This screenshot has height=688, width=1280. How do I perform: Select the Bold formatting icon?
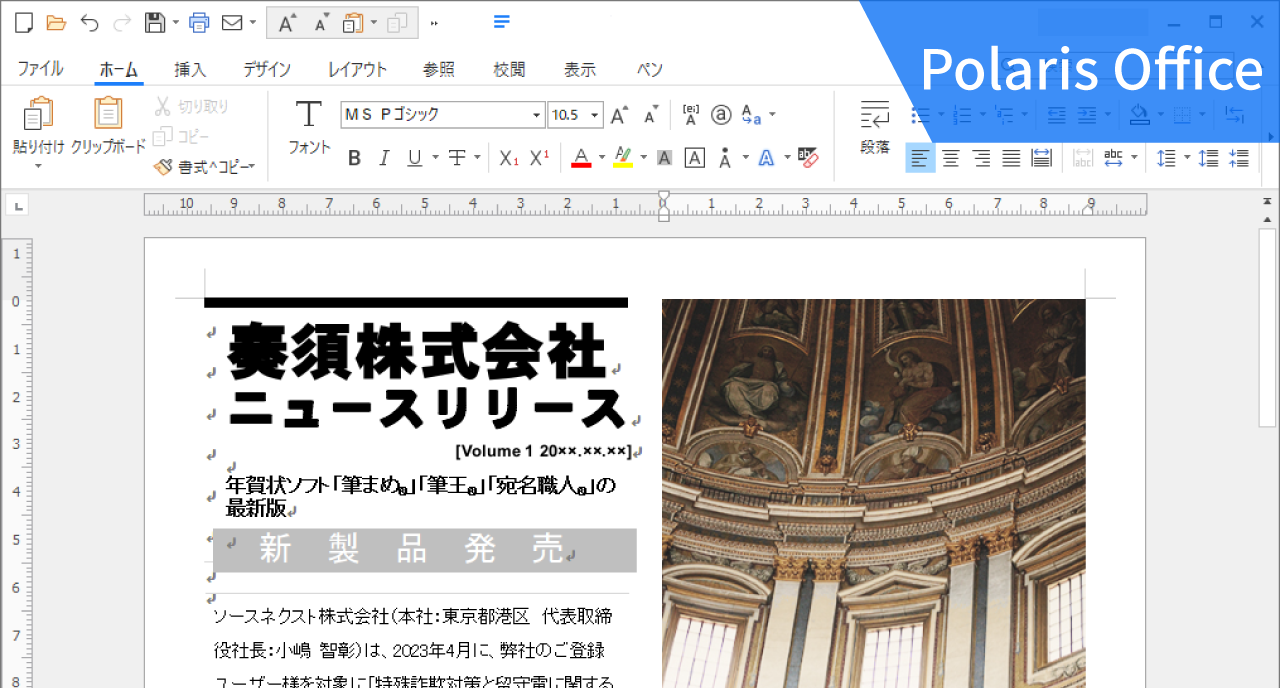coord(354,158)
